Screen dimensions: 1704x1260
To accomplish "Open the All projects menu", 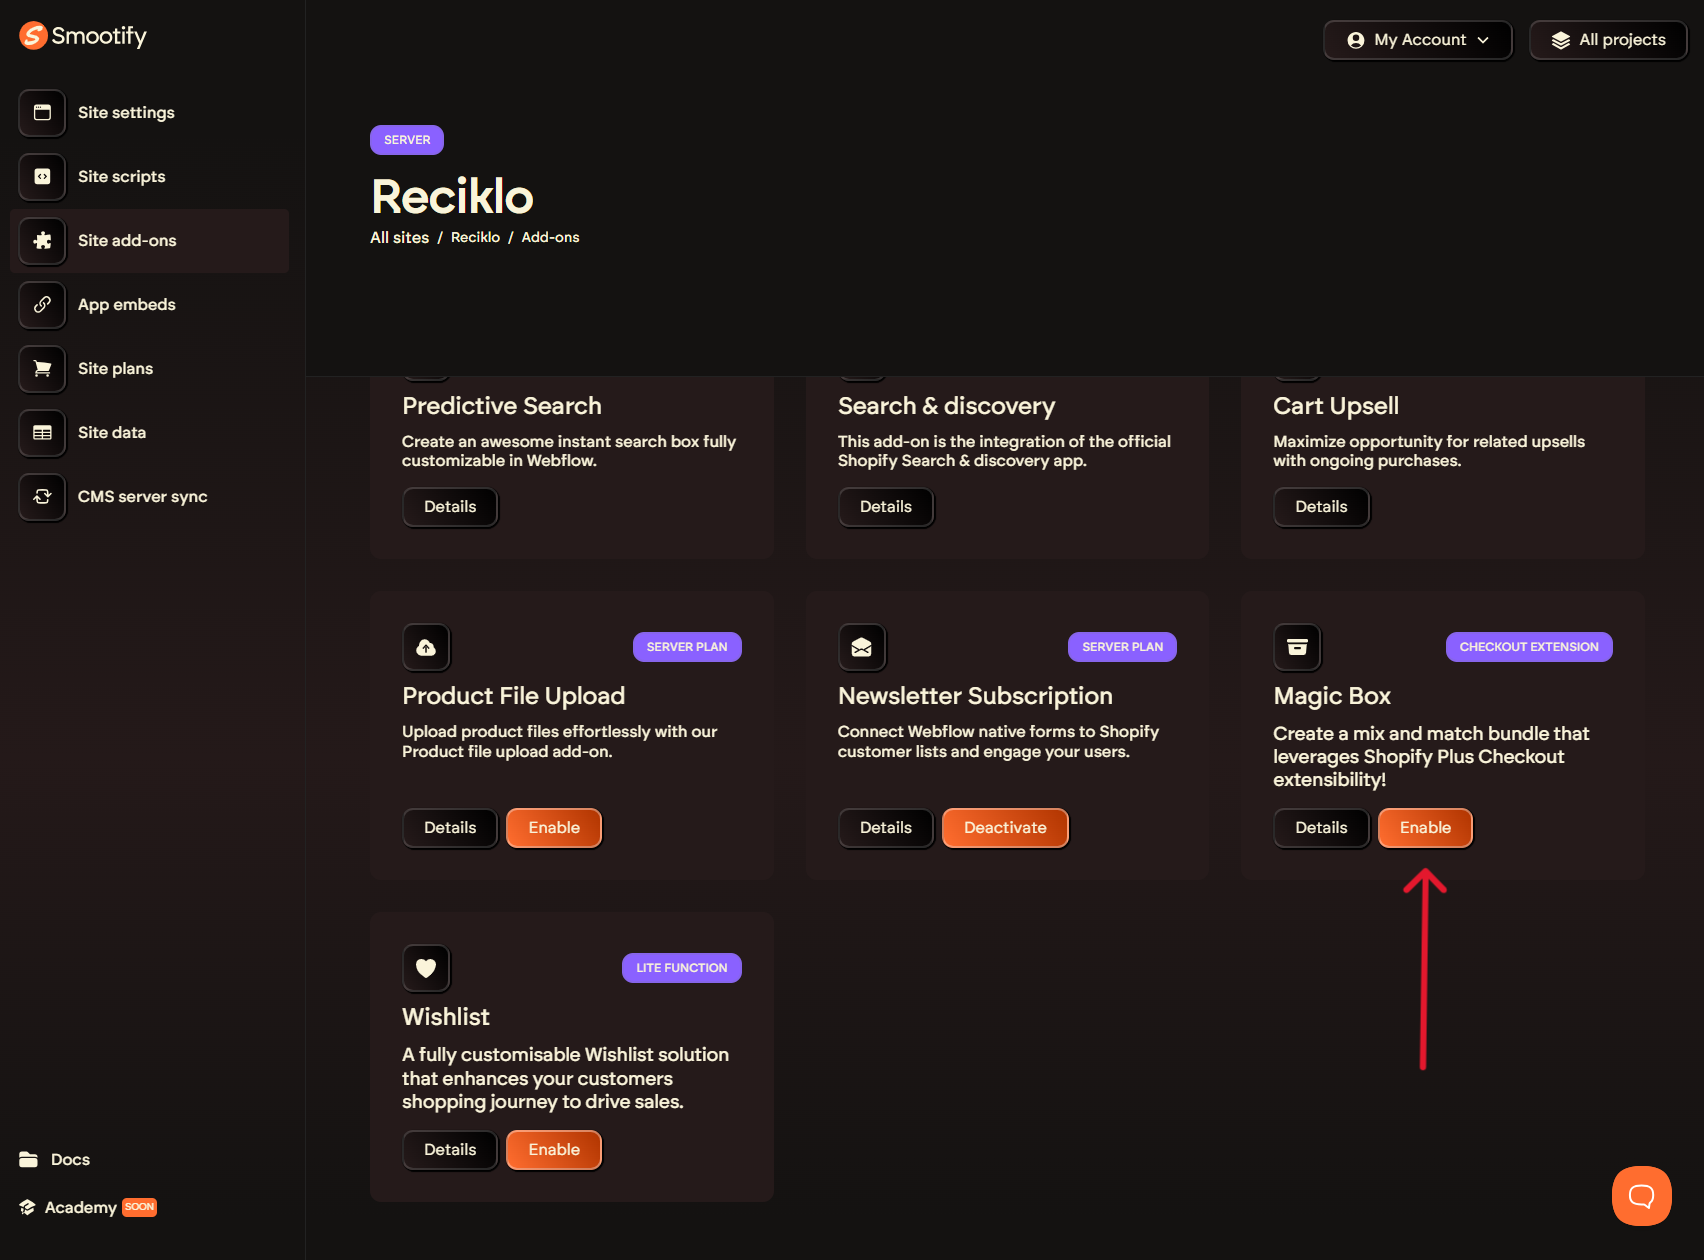I will tap(1608, 40).
